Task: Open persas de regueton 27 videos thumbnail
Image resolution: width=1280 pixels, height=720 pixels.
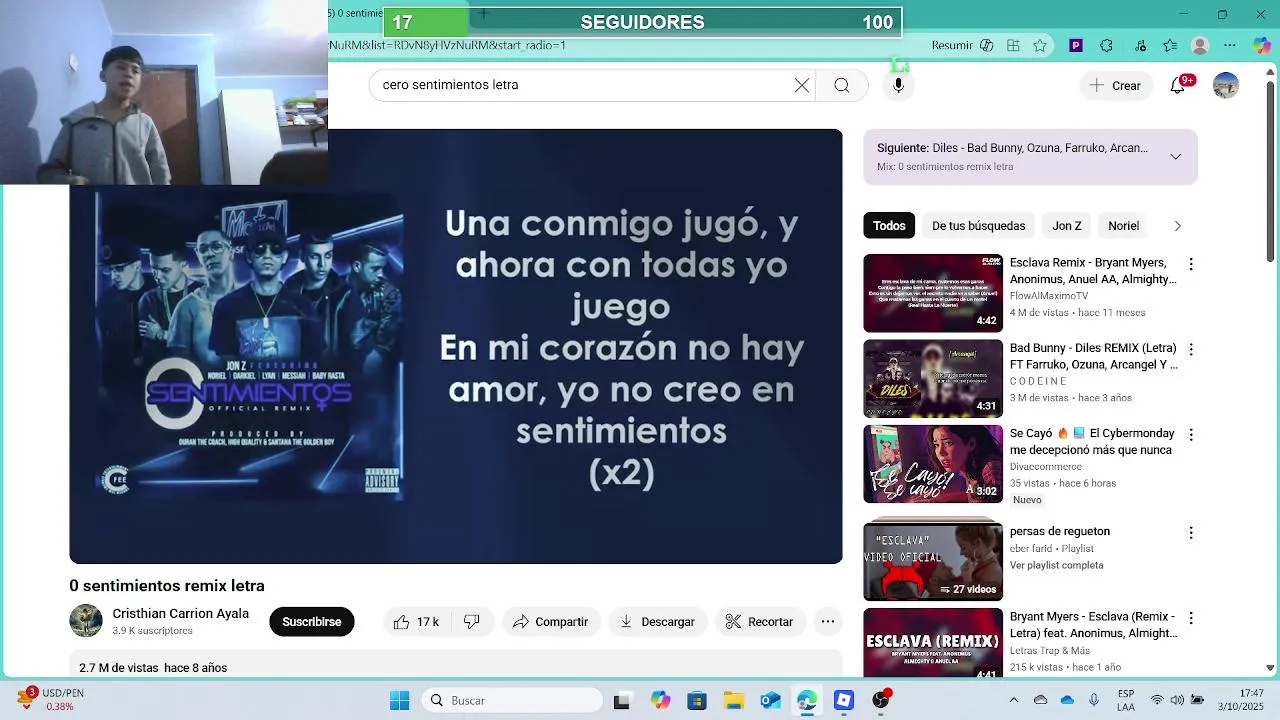Action: [x=933, y=561]
